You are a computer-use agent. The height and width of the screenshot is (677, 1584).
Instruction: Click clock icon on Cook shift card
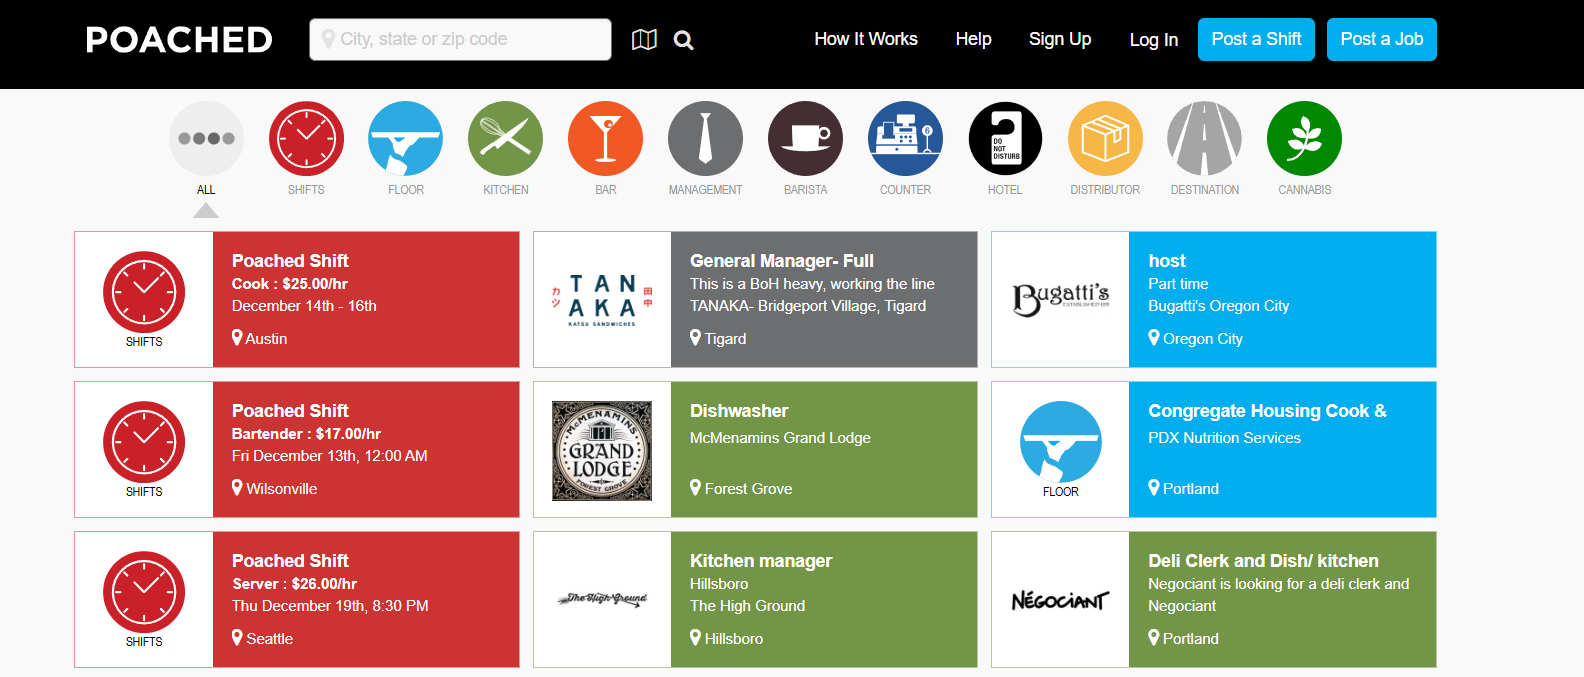[144, 292]
